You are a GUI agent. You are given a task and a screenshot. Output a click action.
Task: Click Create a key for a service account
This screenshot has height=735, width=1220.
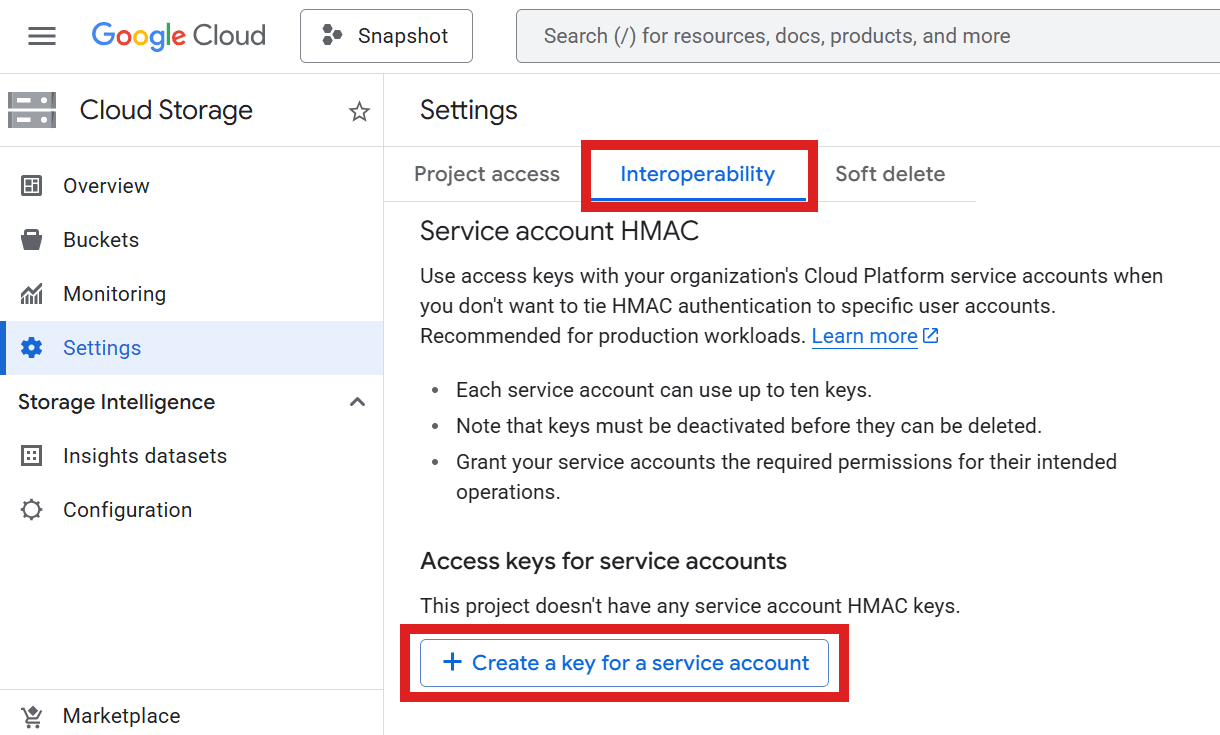pos(624,663)
